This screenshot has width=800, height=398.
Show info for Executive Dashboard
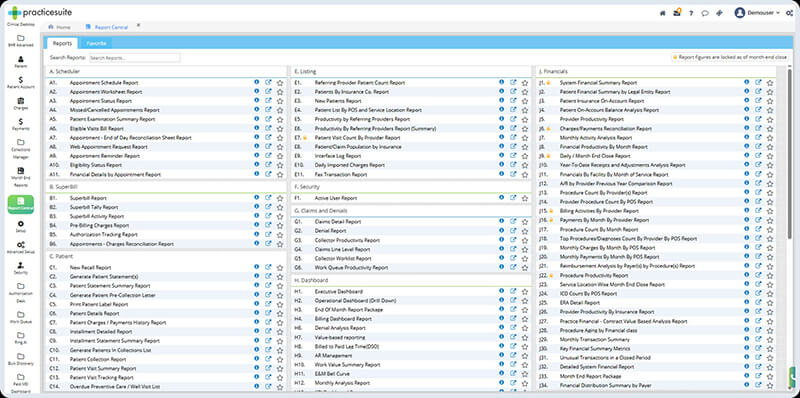pyautogui.click(x=502, y=291)
